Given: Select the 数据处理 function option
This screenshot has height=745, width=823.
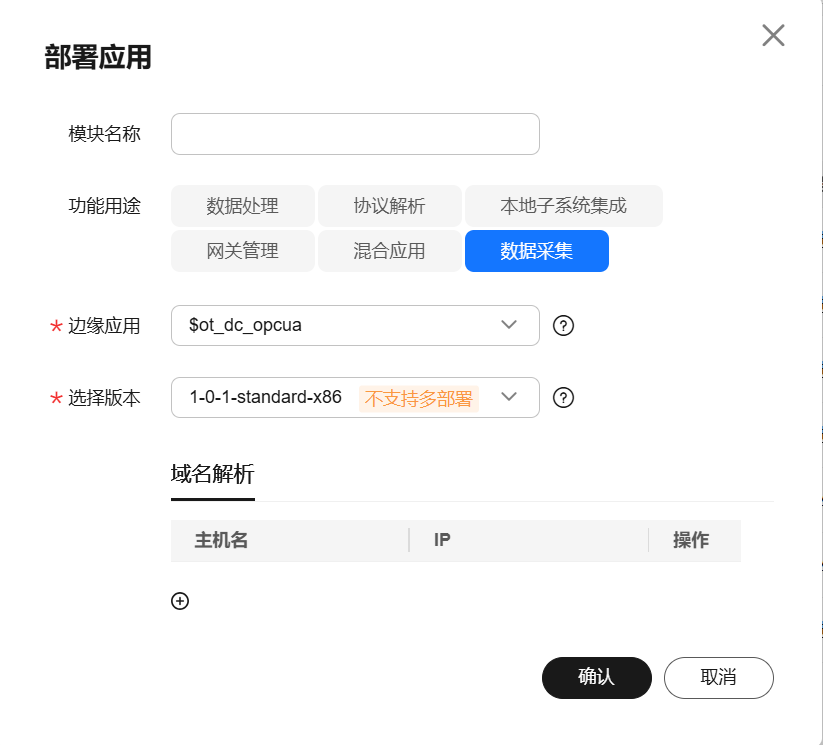Looking at the screenshot, I should point(242,206).
